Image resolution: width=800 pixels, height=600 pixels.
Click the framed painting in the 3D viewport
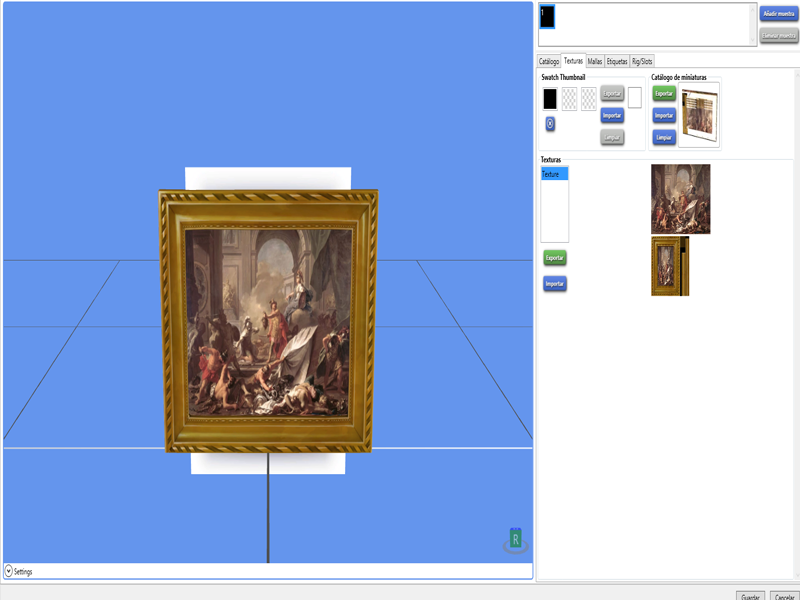(268, 321)
